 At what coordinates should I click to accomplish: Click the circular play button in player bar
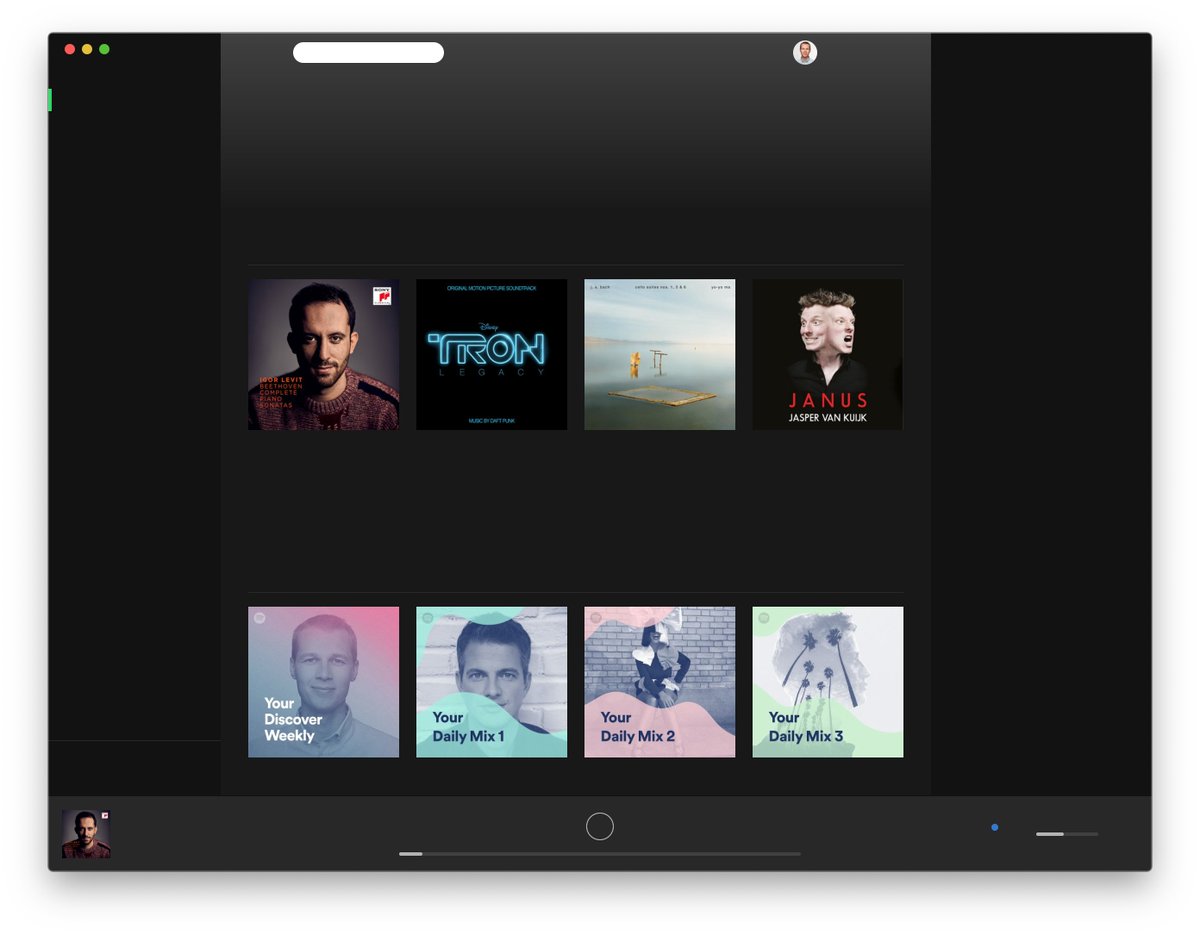[x=600, y=826]
